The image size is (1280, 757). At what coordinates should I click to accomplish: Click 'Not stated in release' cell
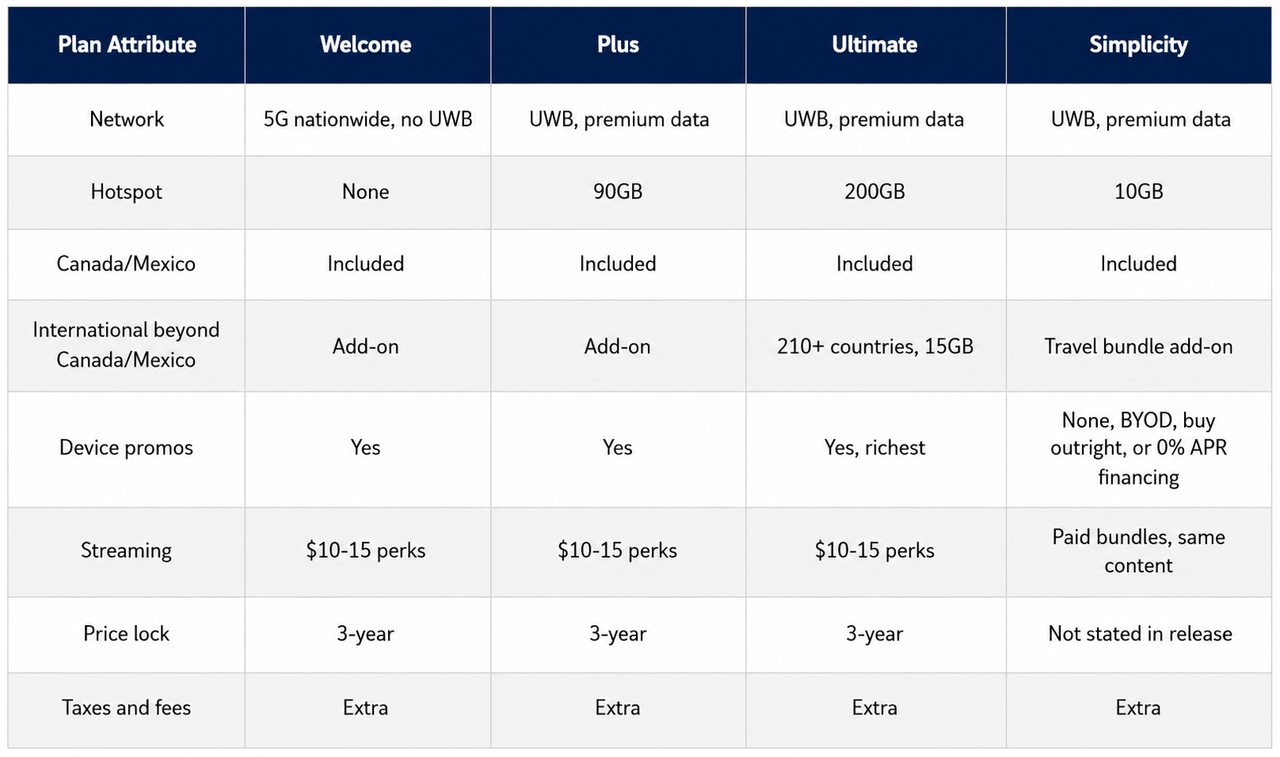coord(1138,634)
